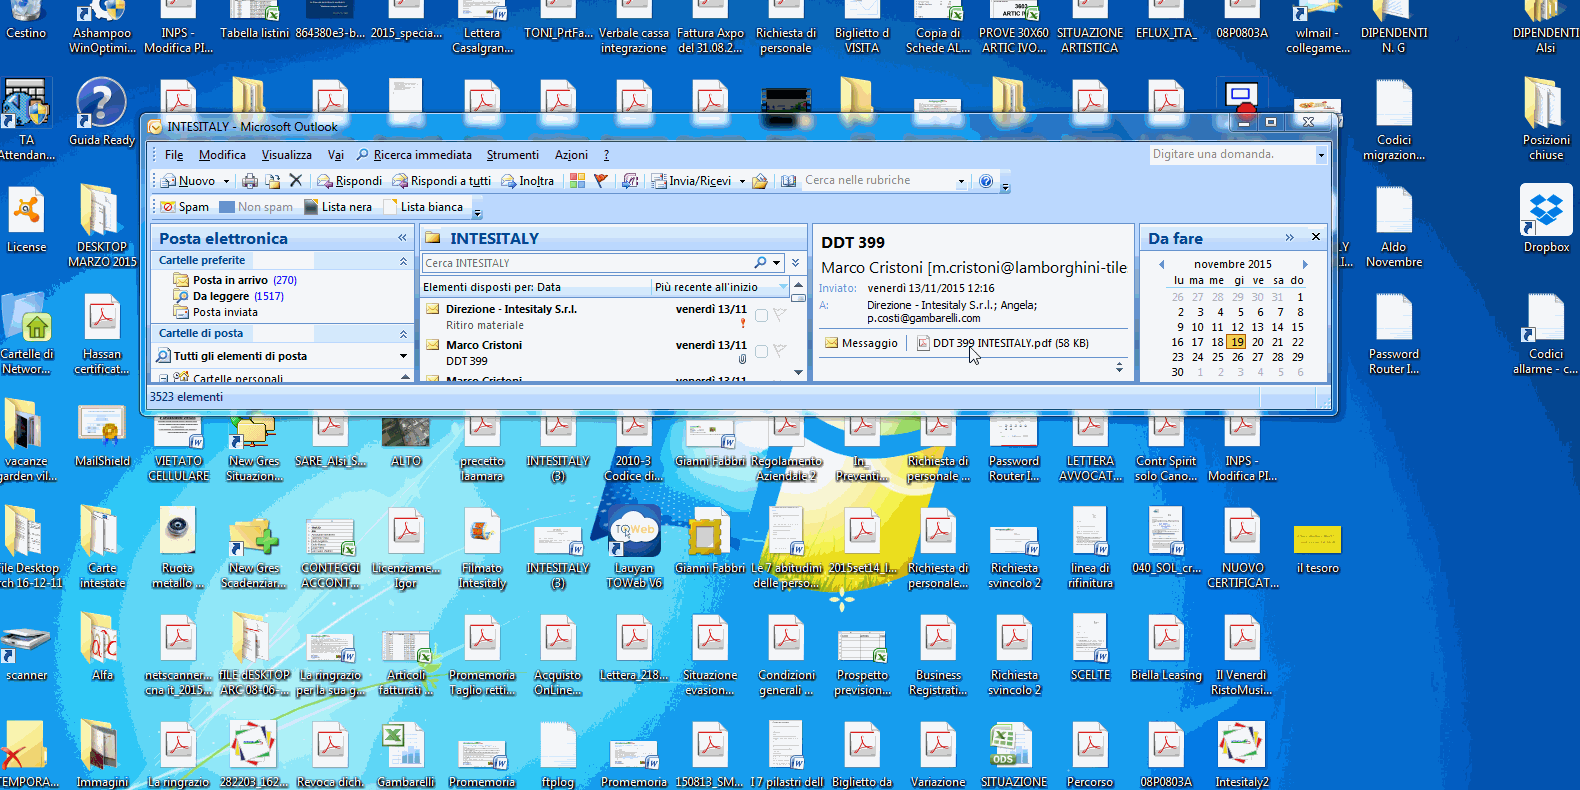Expand the Da fare bar chevron

[x=1289, y=238]
